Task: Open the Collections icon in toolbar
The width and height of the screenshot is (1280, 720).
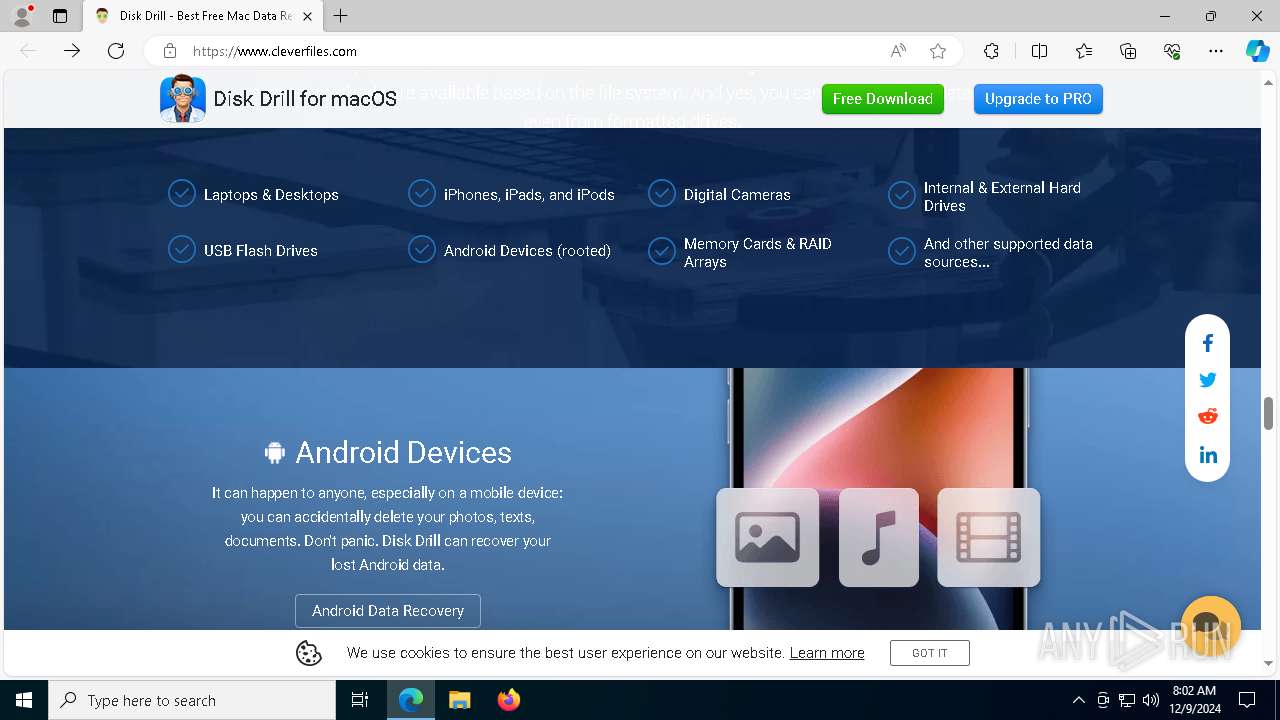Action: click(x=1128, y=51)
